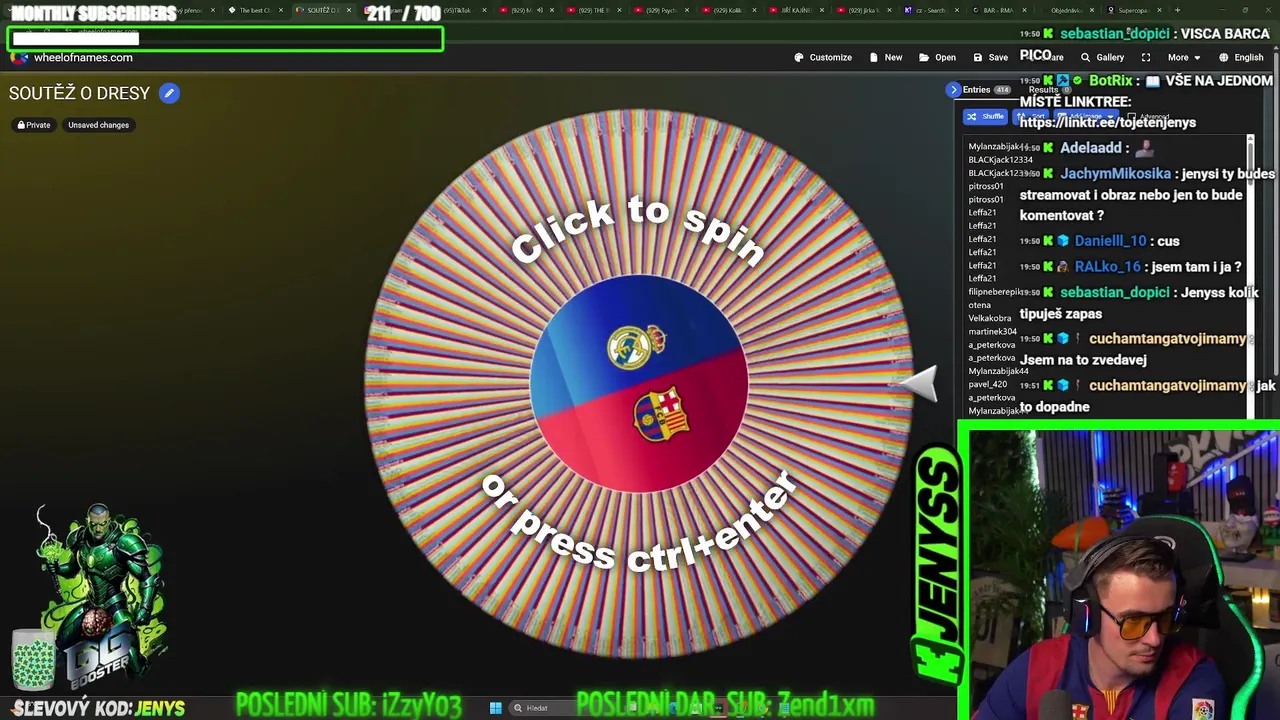Click the wheel to spin it

tap(639, 383)
